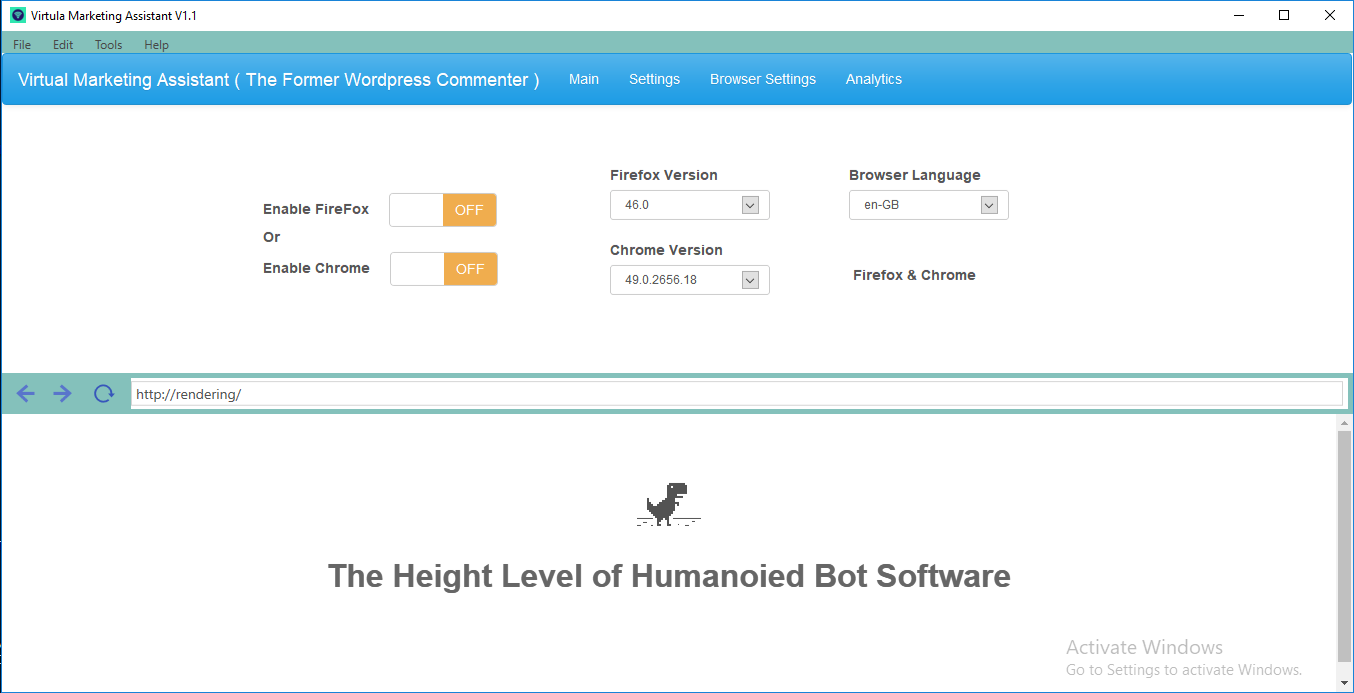Open the Tools menu
Screen dimensions: 1354x693
[x=108, y=44]
